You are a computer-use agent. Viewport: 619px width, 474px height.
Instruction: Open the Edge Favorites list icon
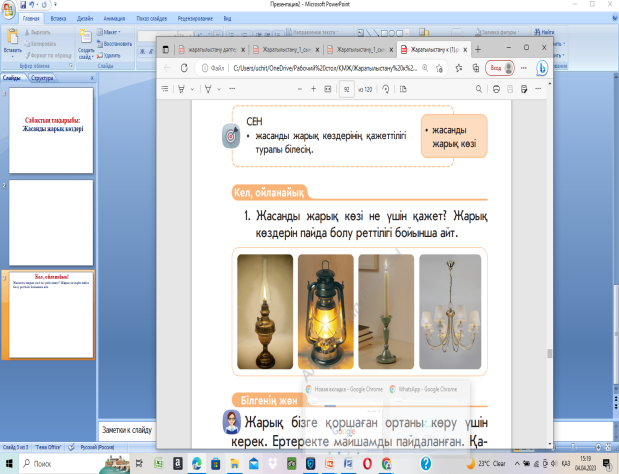pyautogui.click(x=459, y=68)
